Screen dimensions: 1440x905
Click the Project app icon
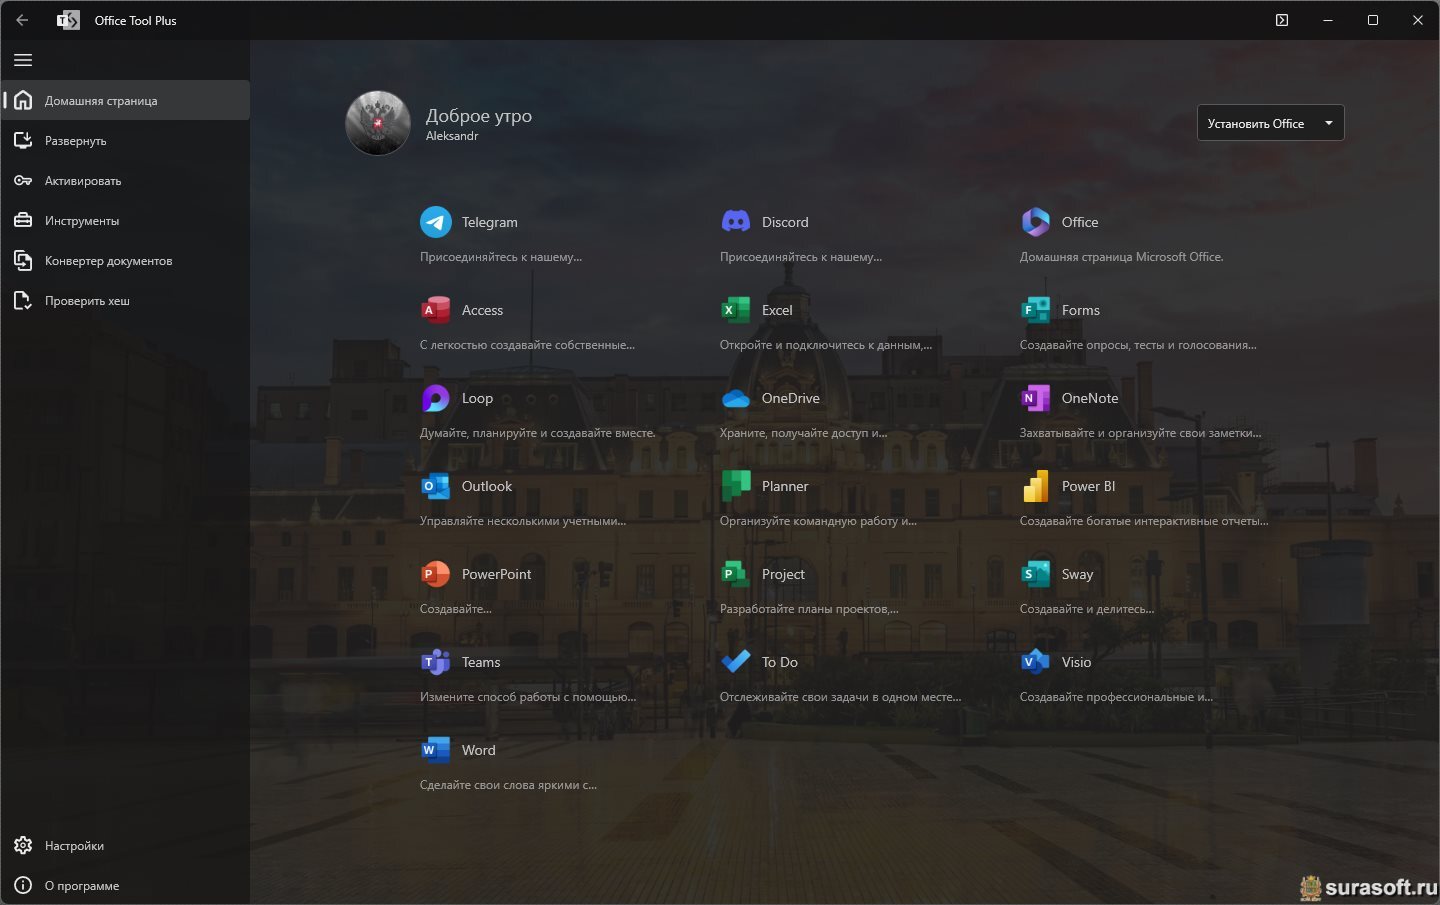click(736, 574)
